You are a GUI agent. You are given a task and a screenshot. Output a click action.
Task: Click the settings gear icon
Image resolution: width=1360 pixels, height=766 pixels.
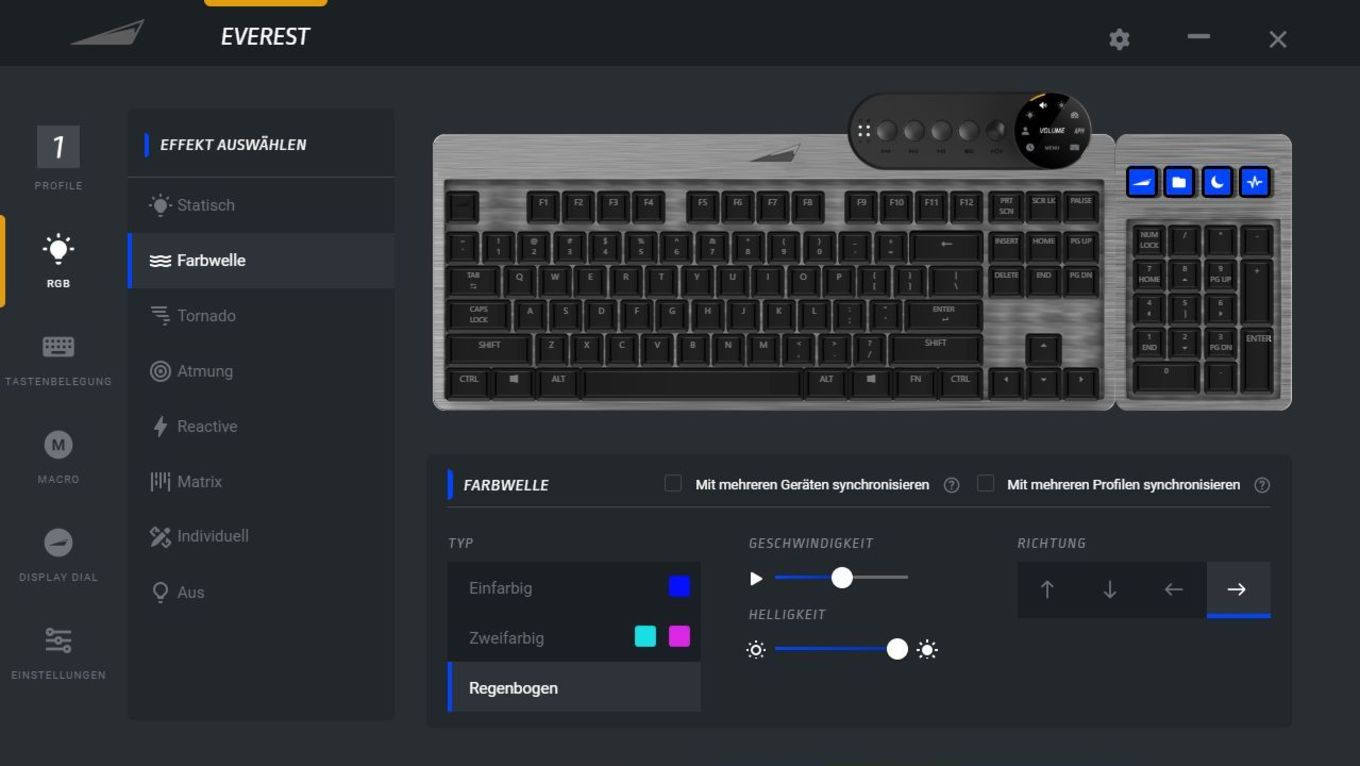coord(1119,39)
